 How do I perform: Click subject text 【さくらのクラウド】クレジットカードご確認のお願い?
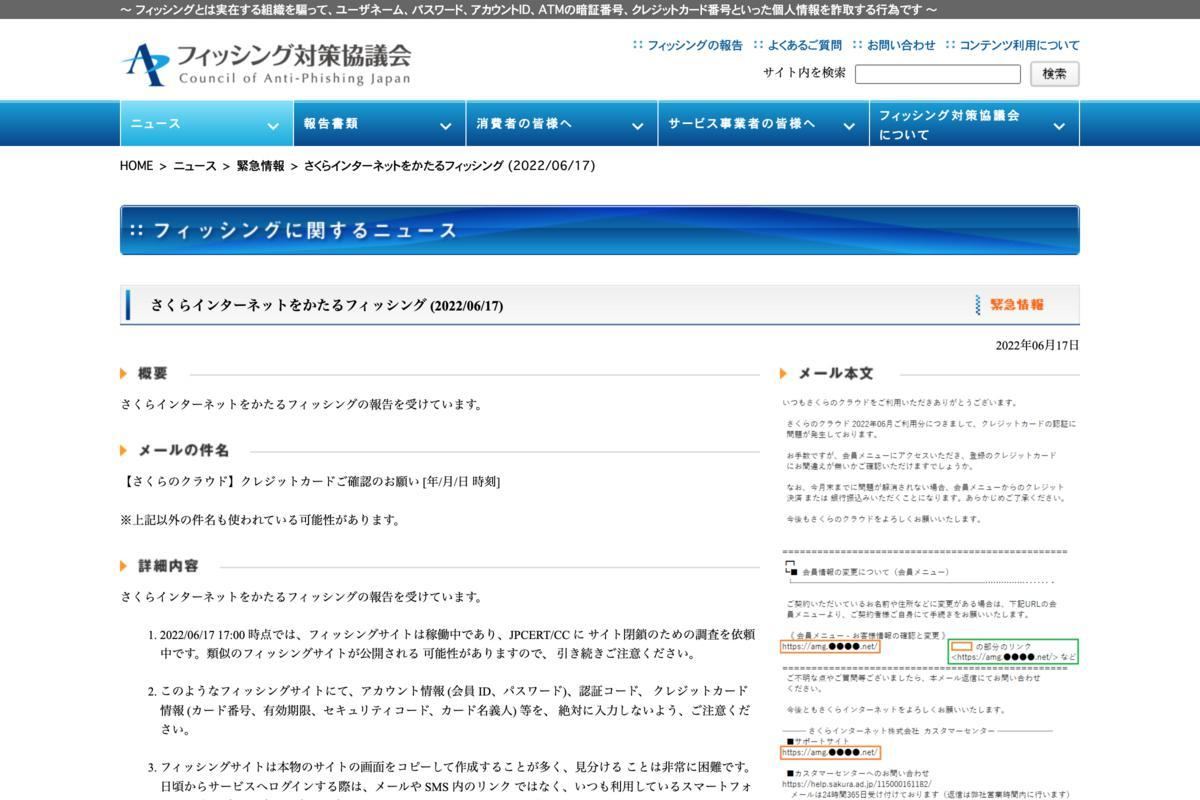coord(270,481)
